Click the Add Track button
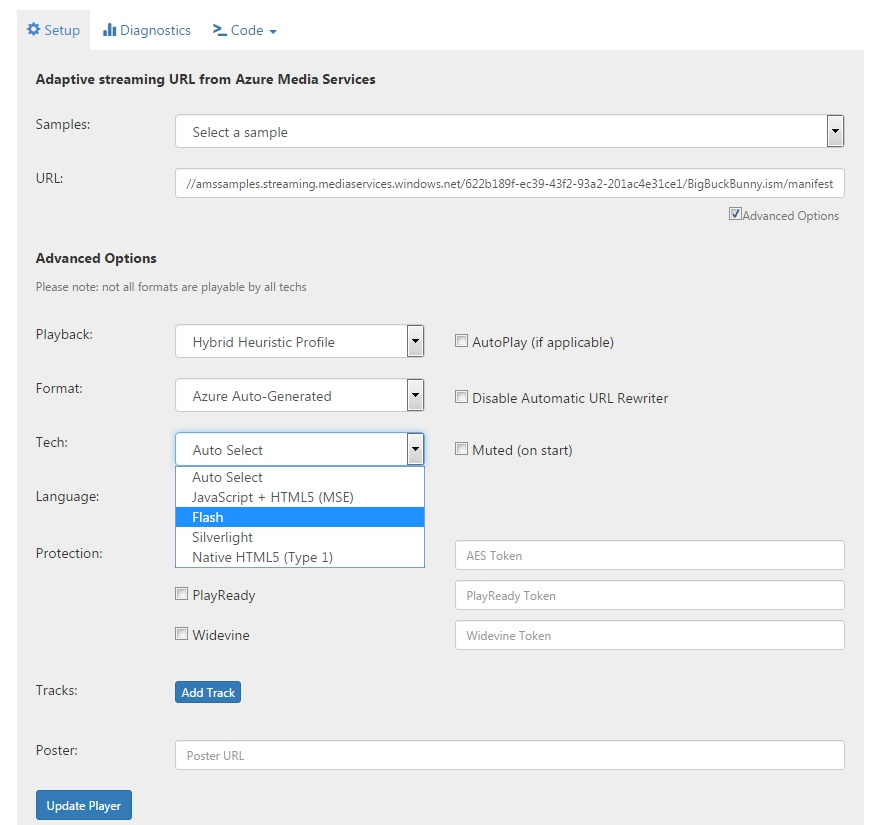 coord(207,691)
